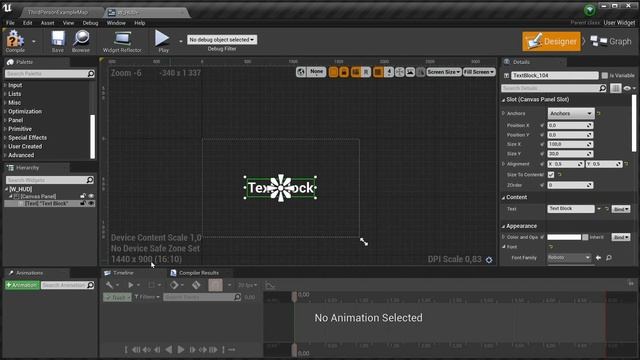Open the Text Bind dropdown
This screenshot has width=640, height=360.
click(621, 209)
